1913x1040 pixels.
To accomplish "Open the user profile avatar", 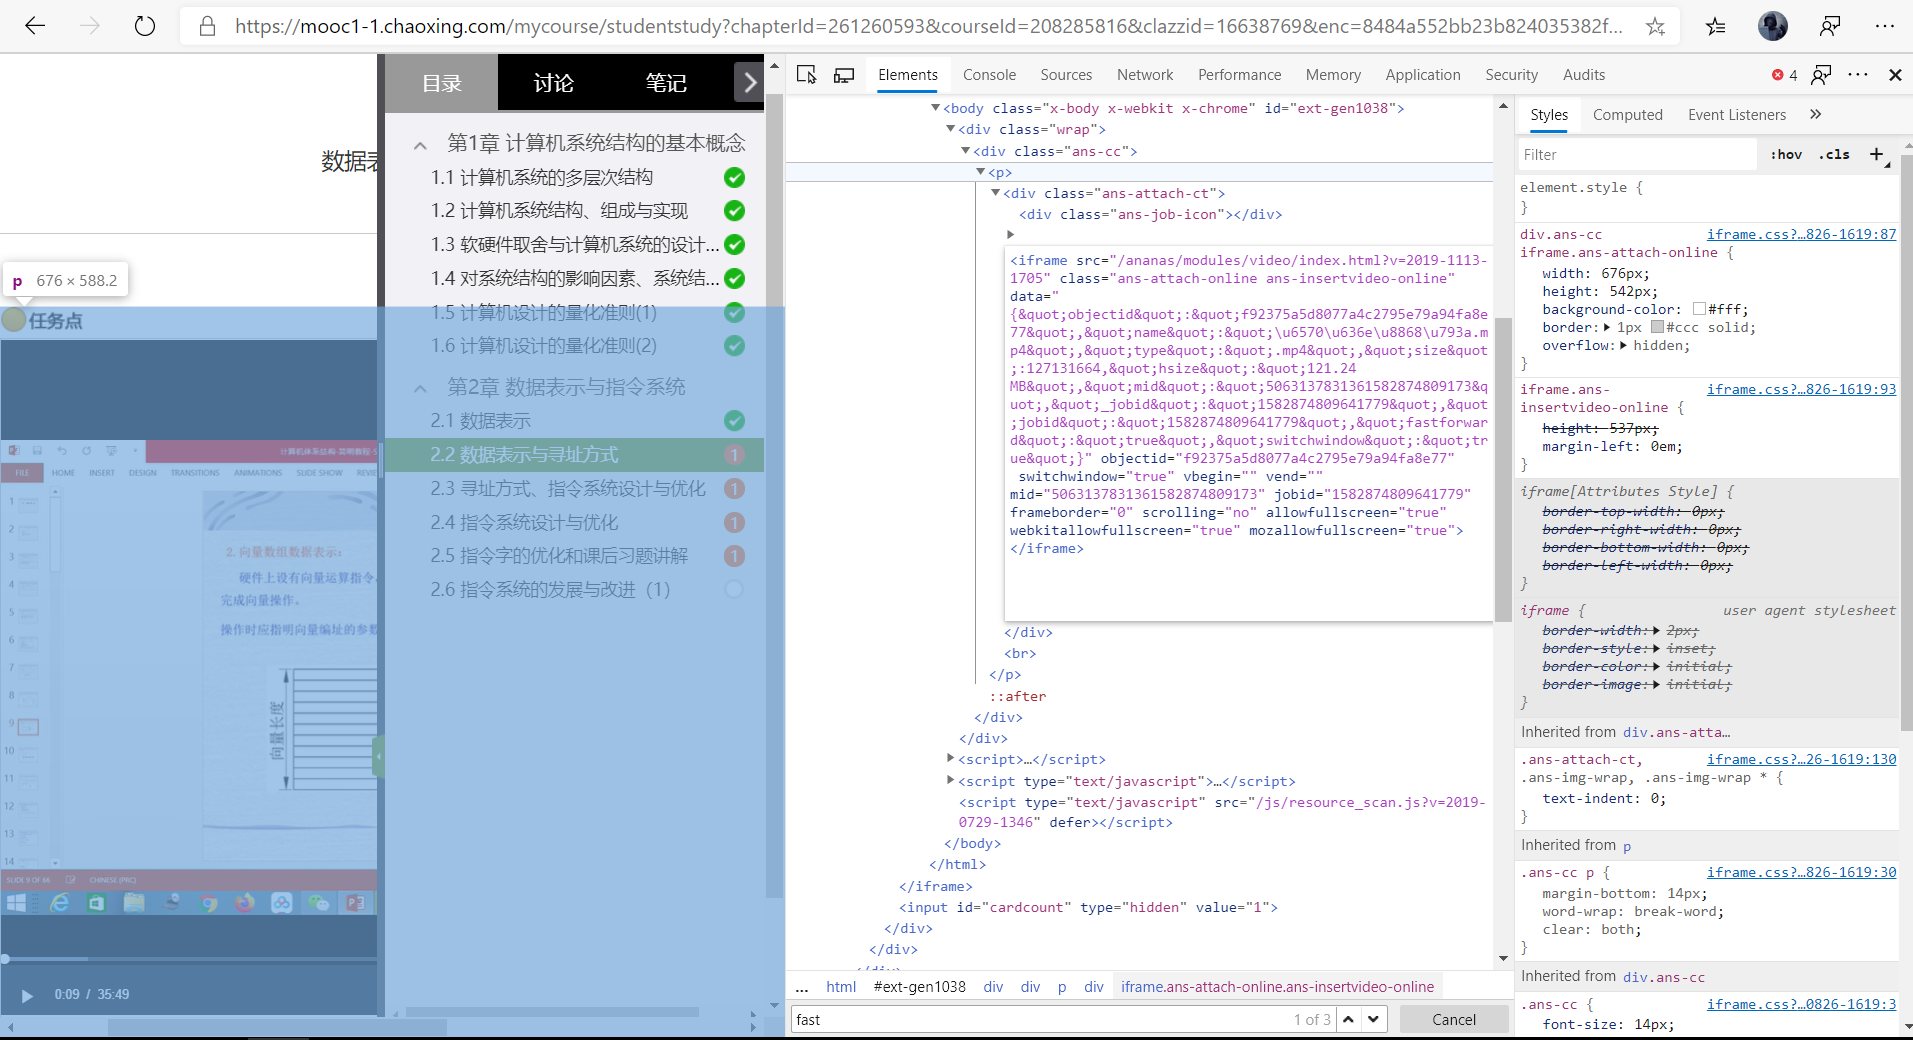I will [1773, 26].
